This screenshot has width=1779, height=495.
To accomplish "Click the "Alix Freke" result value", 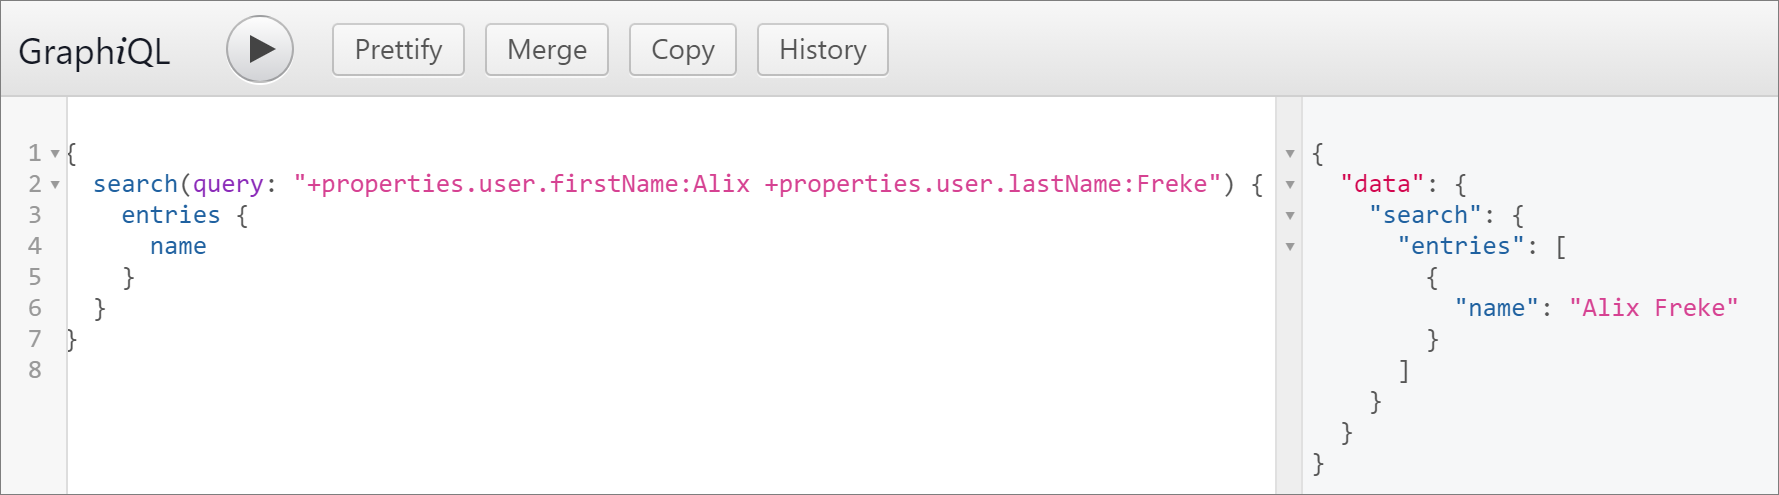I will point(1653,308).
